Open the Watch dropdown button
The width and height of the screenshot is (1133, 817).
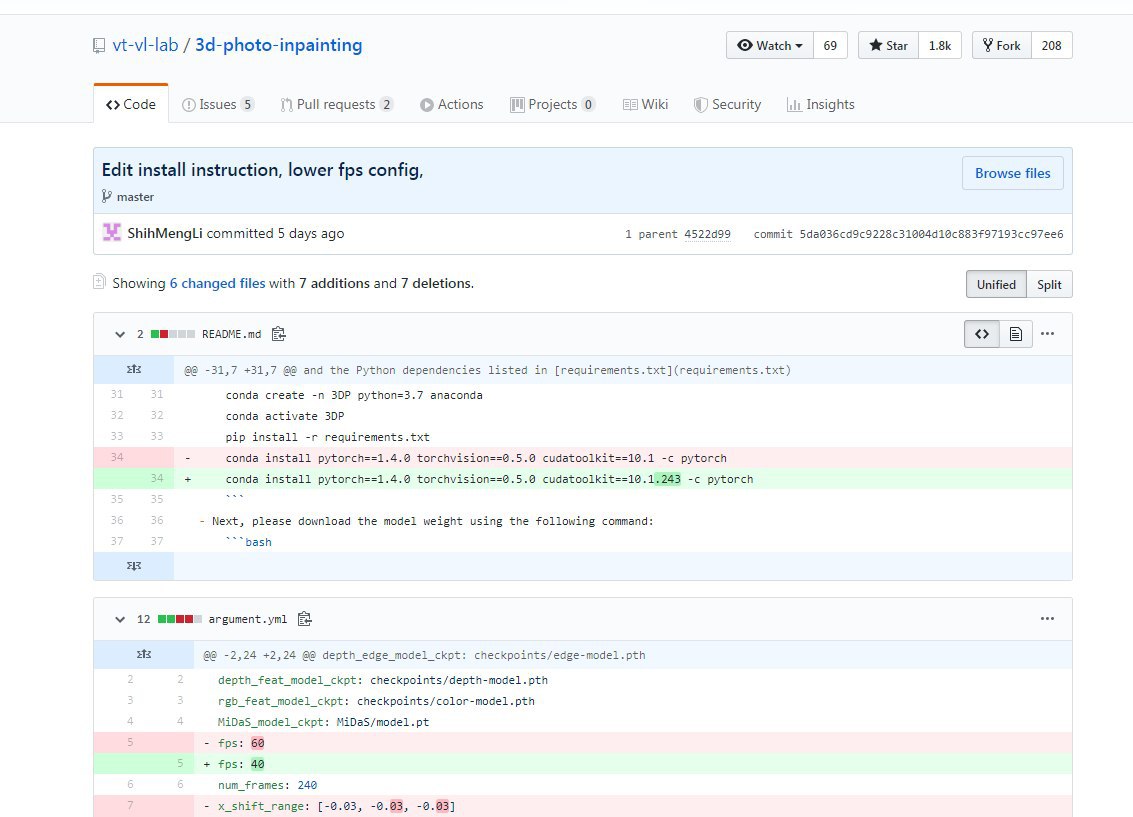coord(770,46)
